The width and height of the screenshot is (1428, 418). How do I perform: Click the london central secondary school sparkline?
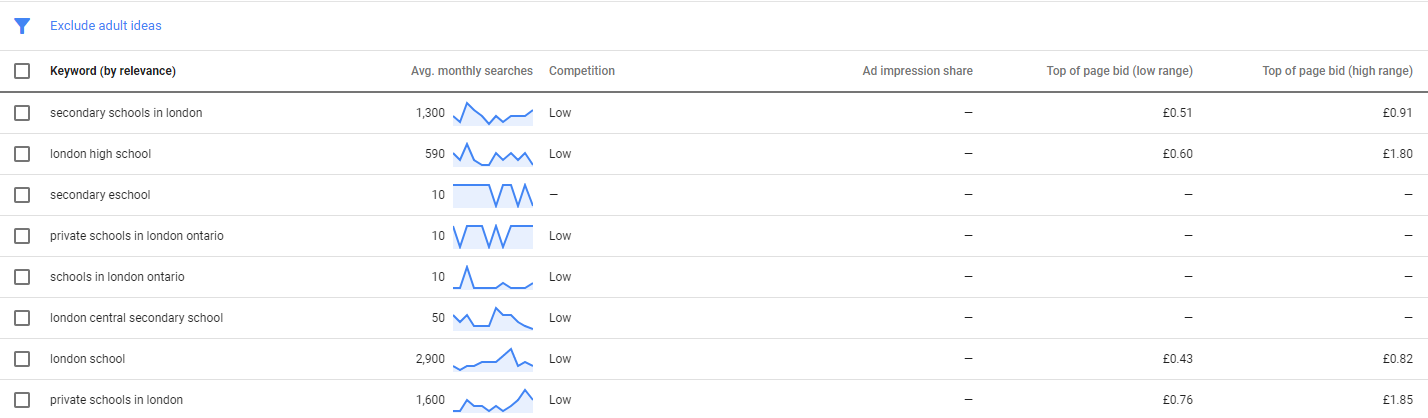pos(493,318)
